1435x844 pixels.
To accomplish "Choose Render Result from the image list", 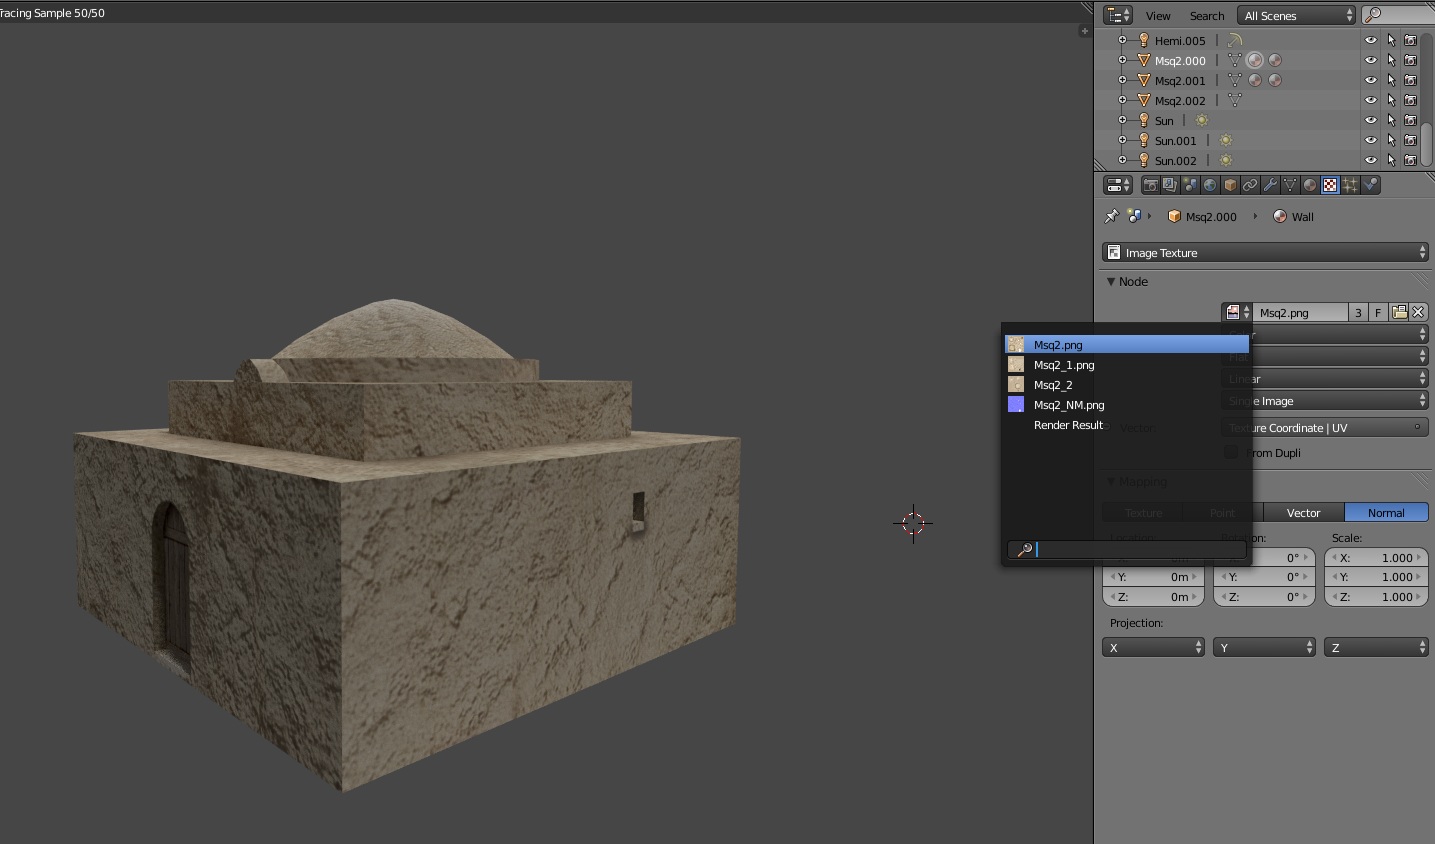I will coord(1127,425).
